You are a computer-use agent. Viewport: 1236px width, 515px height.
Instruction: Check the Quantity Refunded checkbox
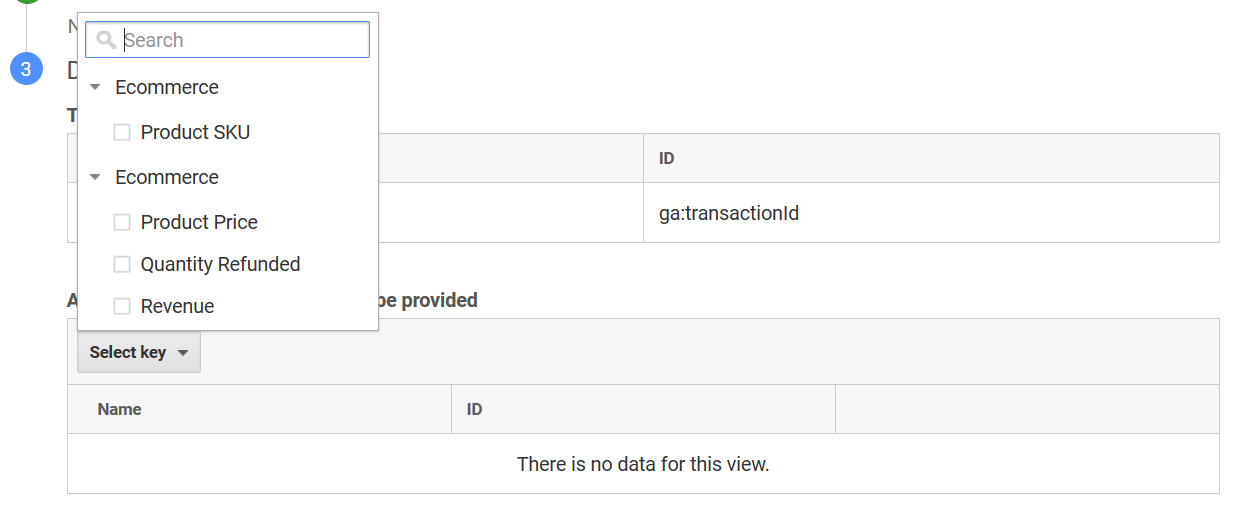[122, 264]
